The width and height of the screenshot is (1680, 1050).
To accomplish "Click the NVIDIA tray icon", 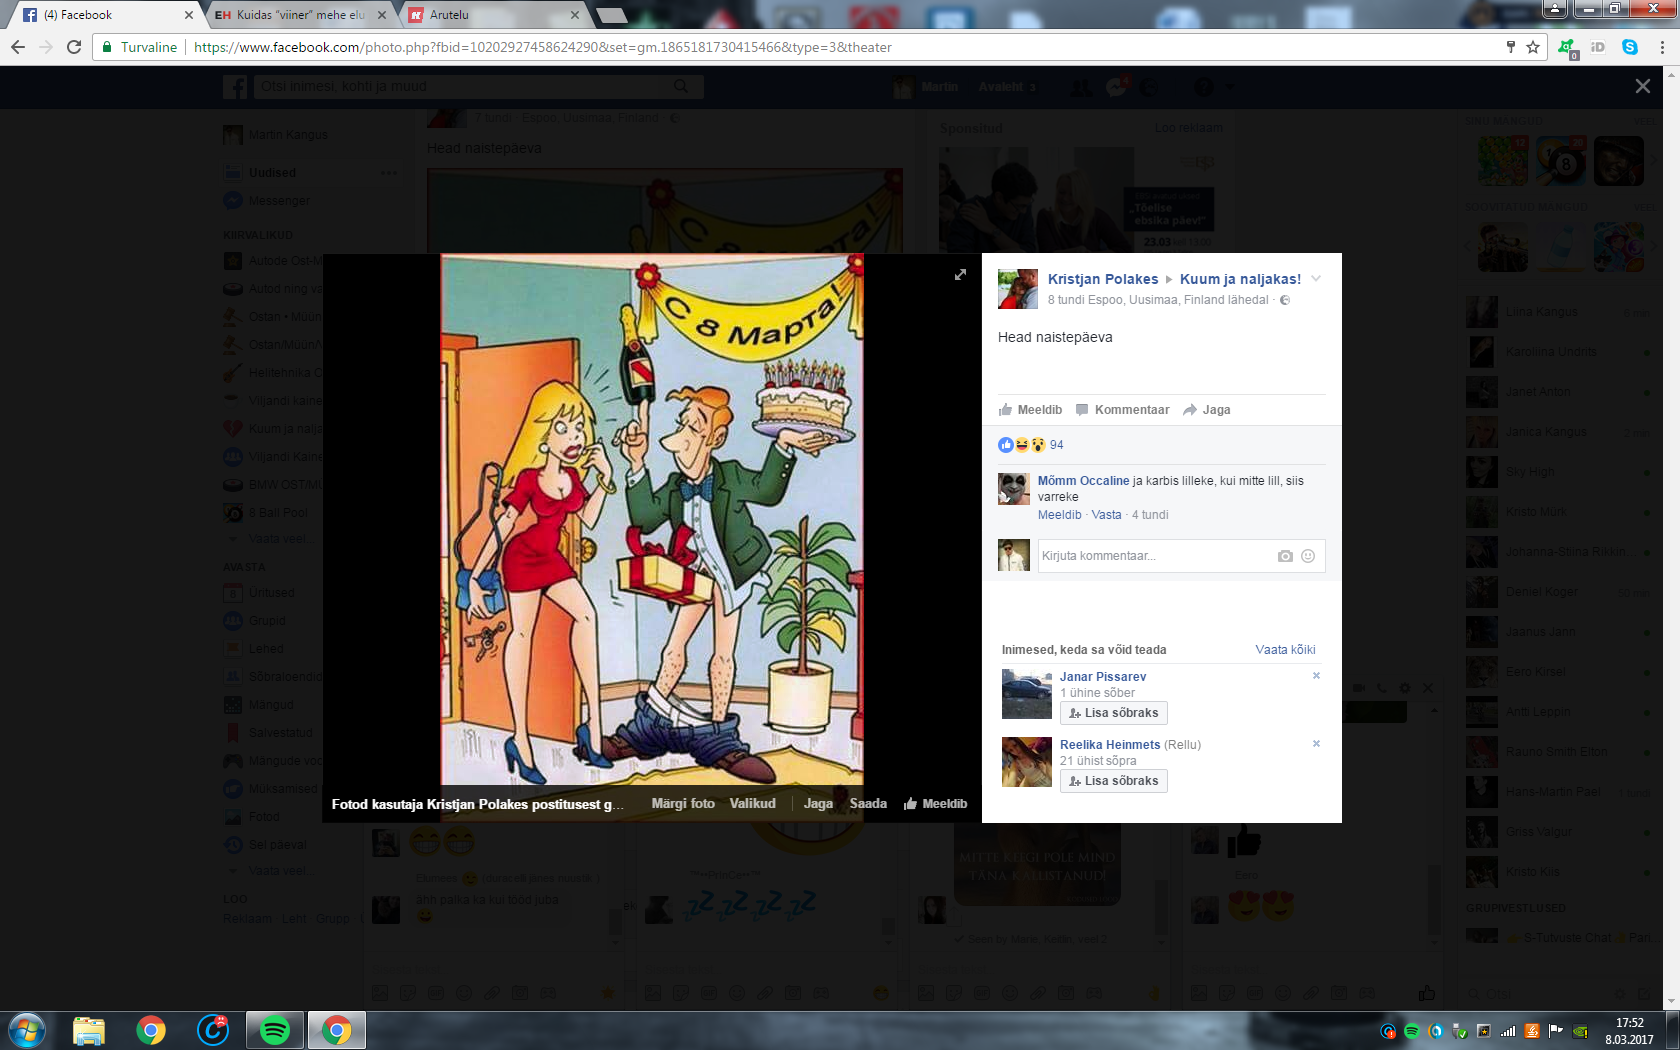I will point(1580,1031).
